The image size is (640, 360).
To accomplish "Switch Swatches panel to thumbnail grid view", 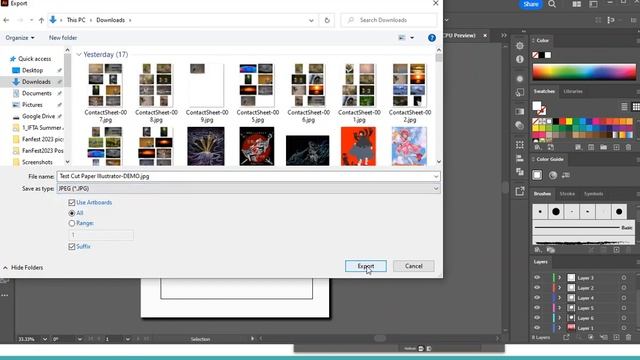I will (636, 107).
